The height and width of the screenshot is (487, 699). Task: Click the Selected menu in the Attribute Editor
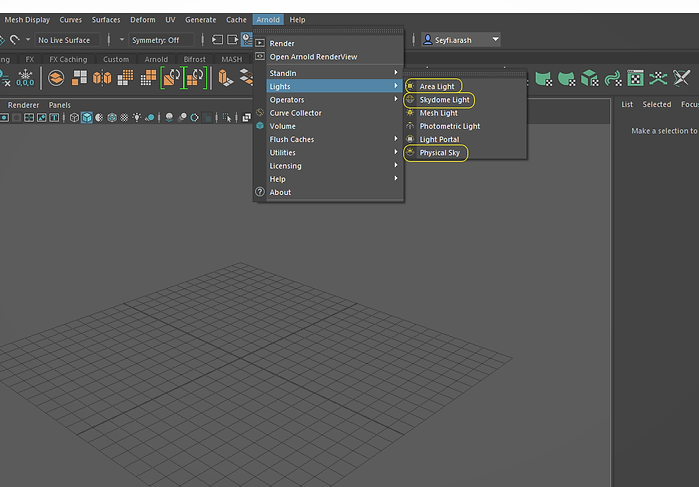click(657, 104)
